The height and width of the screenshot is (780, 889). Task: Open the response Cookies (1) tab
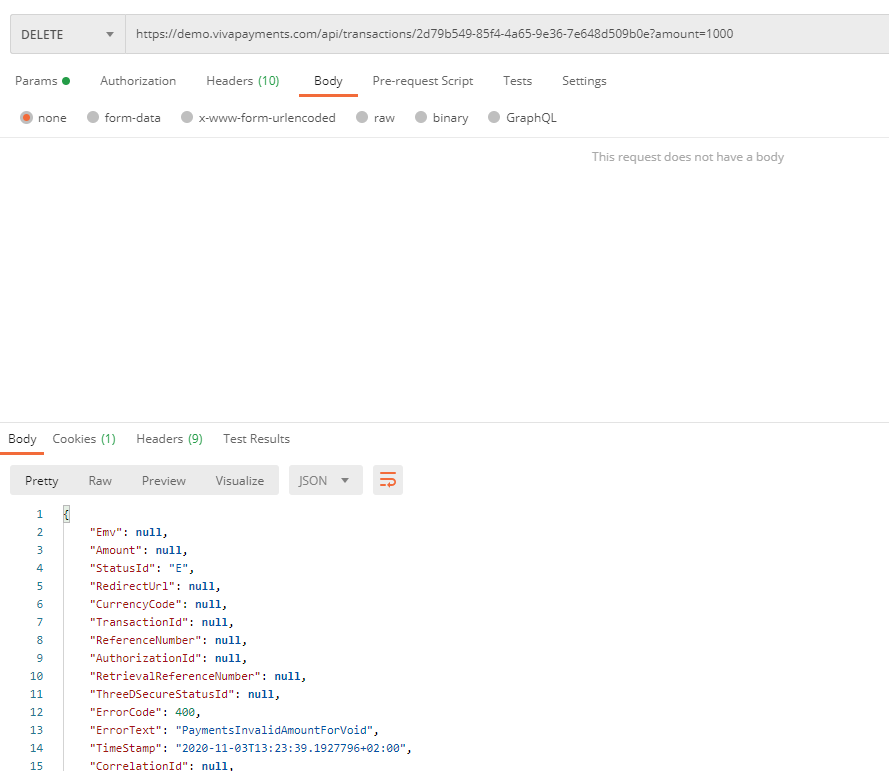[x=84, y=439]
